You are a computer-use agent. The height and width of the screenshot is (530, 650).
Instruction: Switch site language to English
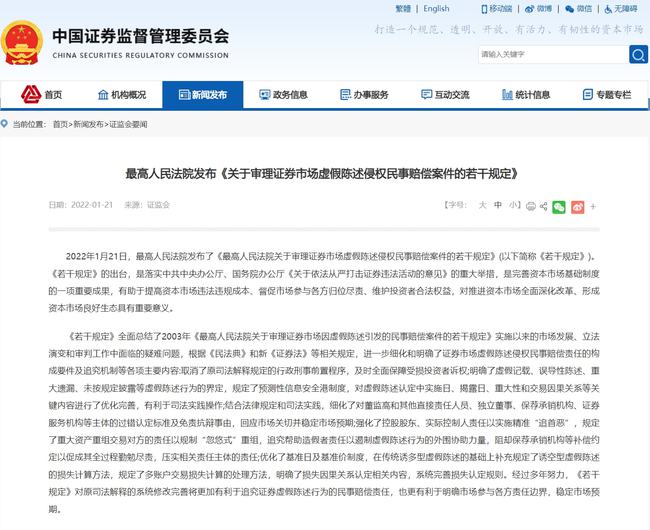point(436,9)
